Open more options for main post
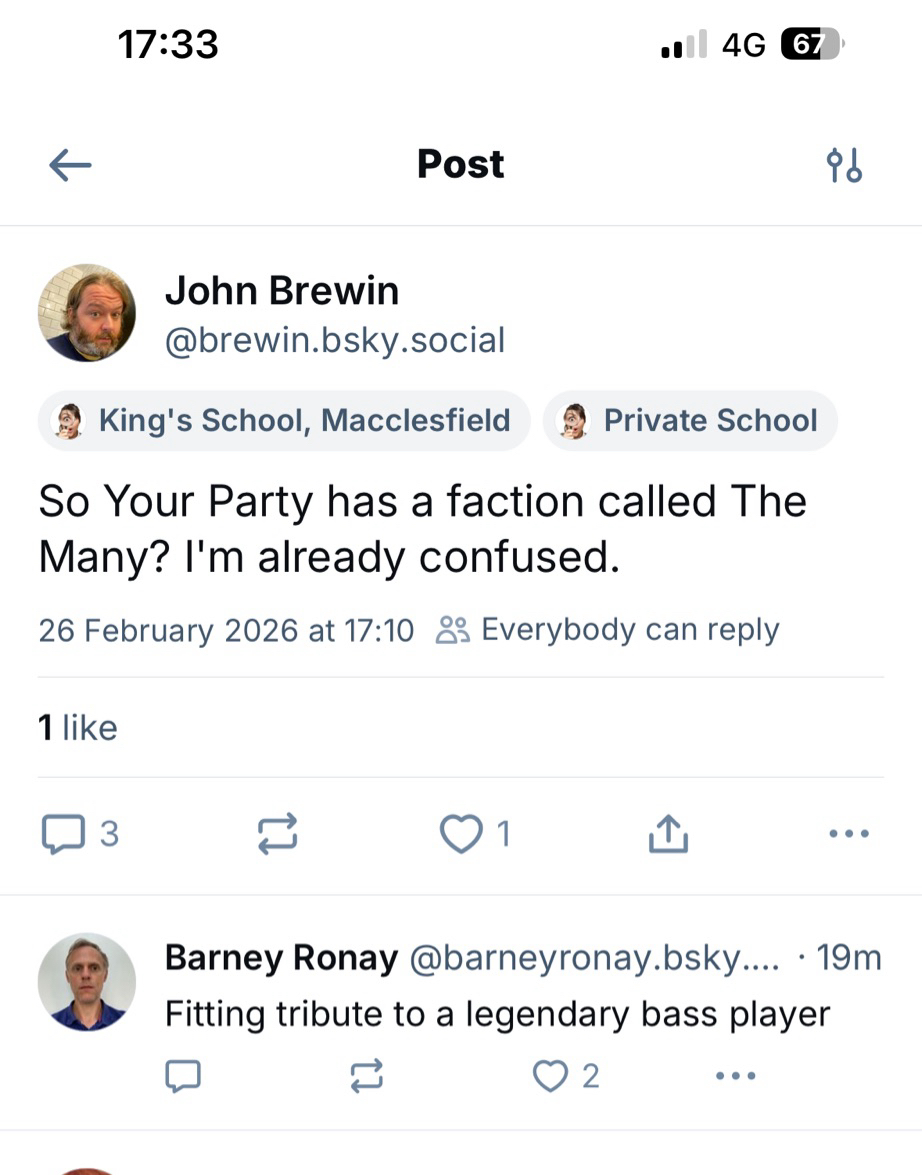This screenshot has height=1175, width=922. (x=849, y=833)
